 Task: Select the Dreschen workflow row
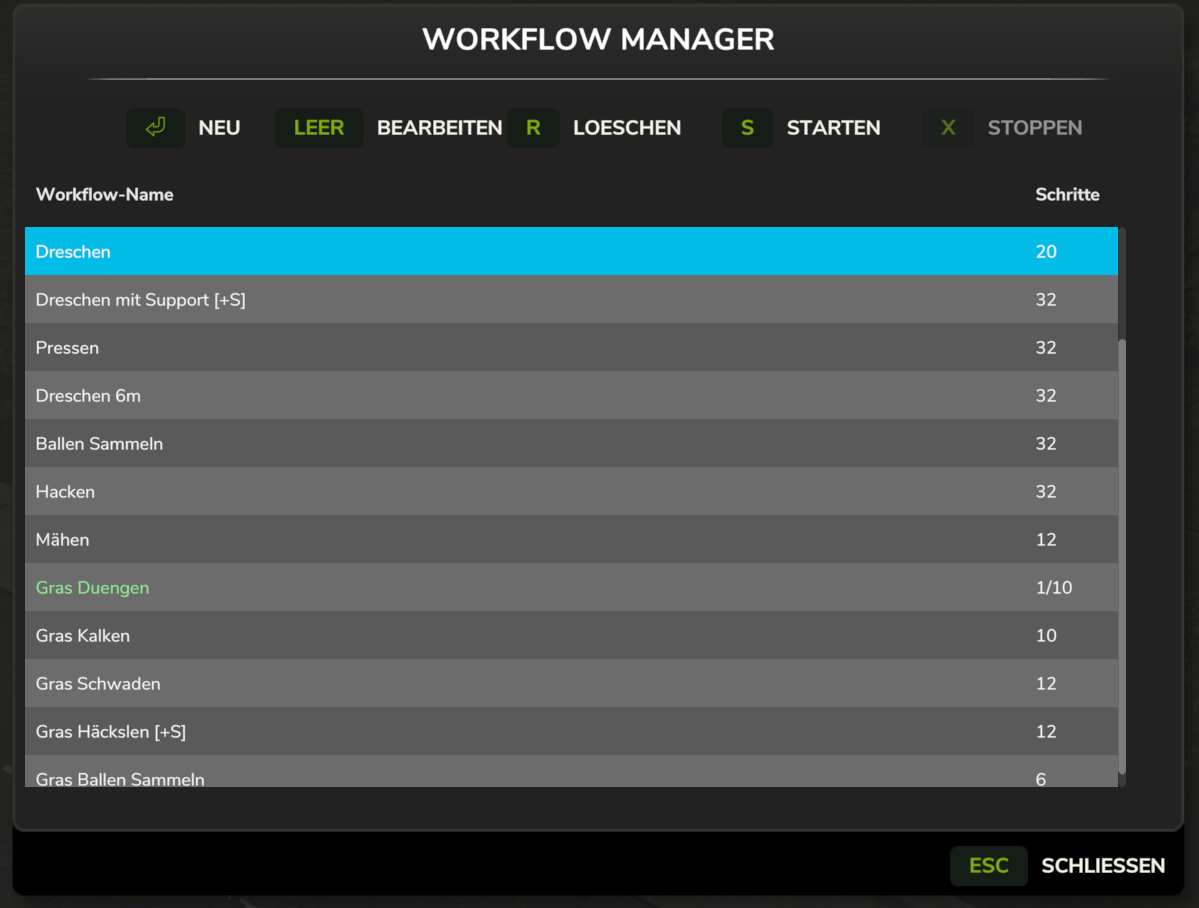(571, 252)
